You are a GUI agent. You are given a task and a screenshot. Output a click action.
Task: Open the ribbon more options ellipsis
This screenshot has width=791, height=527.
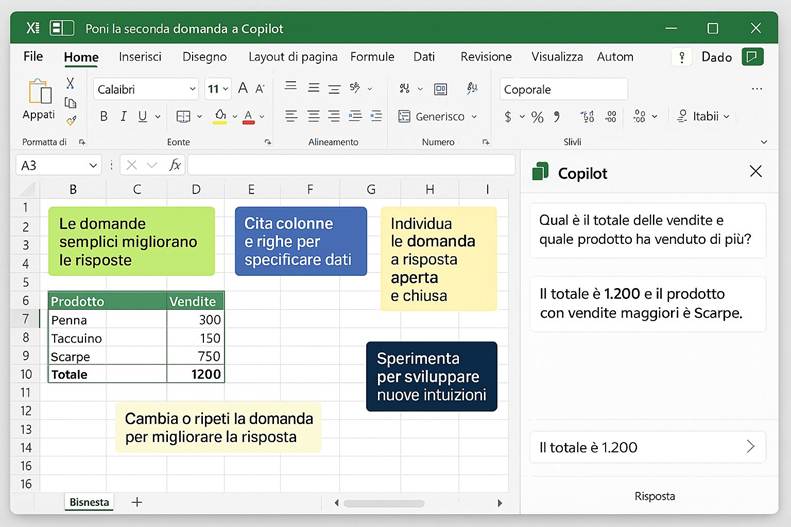[x=757, y=89]
